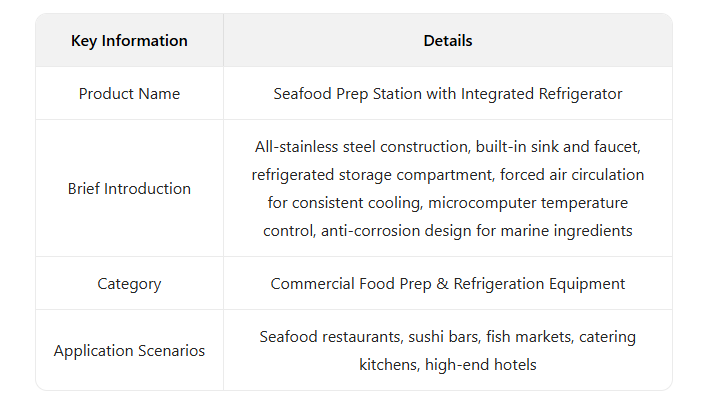Screen dimensions: 710x404
Task: Click the text 'All-stainless steel construction'
Action: point(360,147)
